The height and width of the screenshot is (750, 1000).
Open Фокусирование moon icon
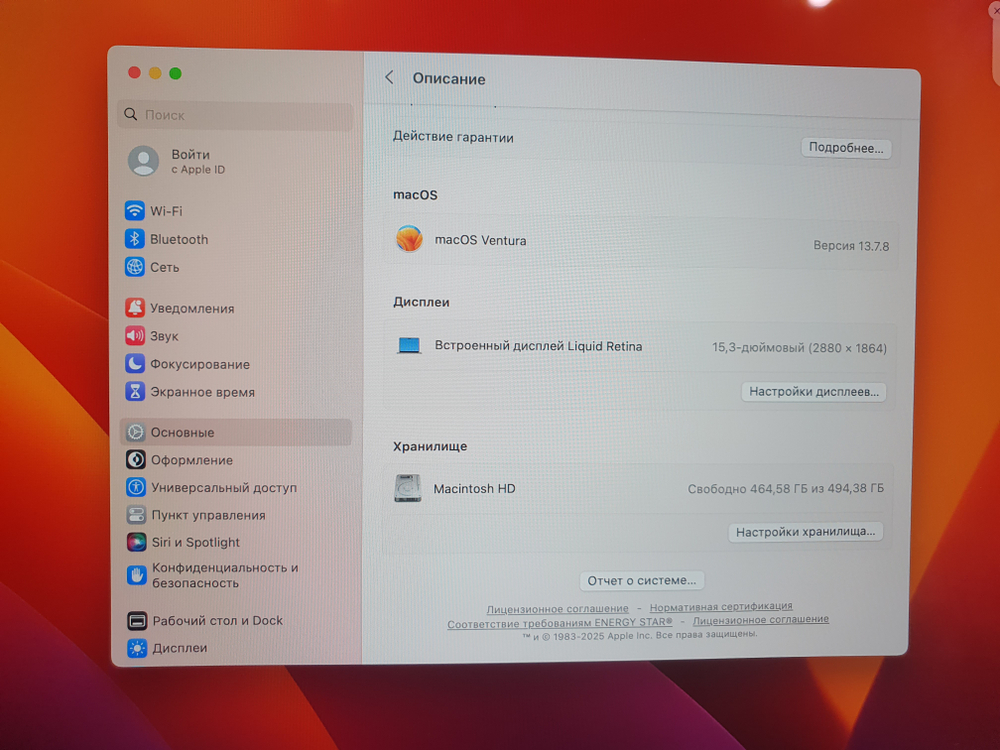pos(135,364)
